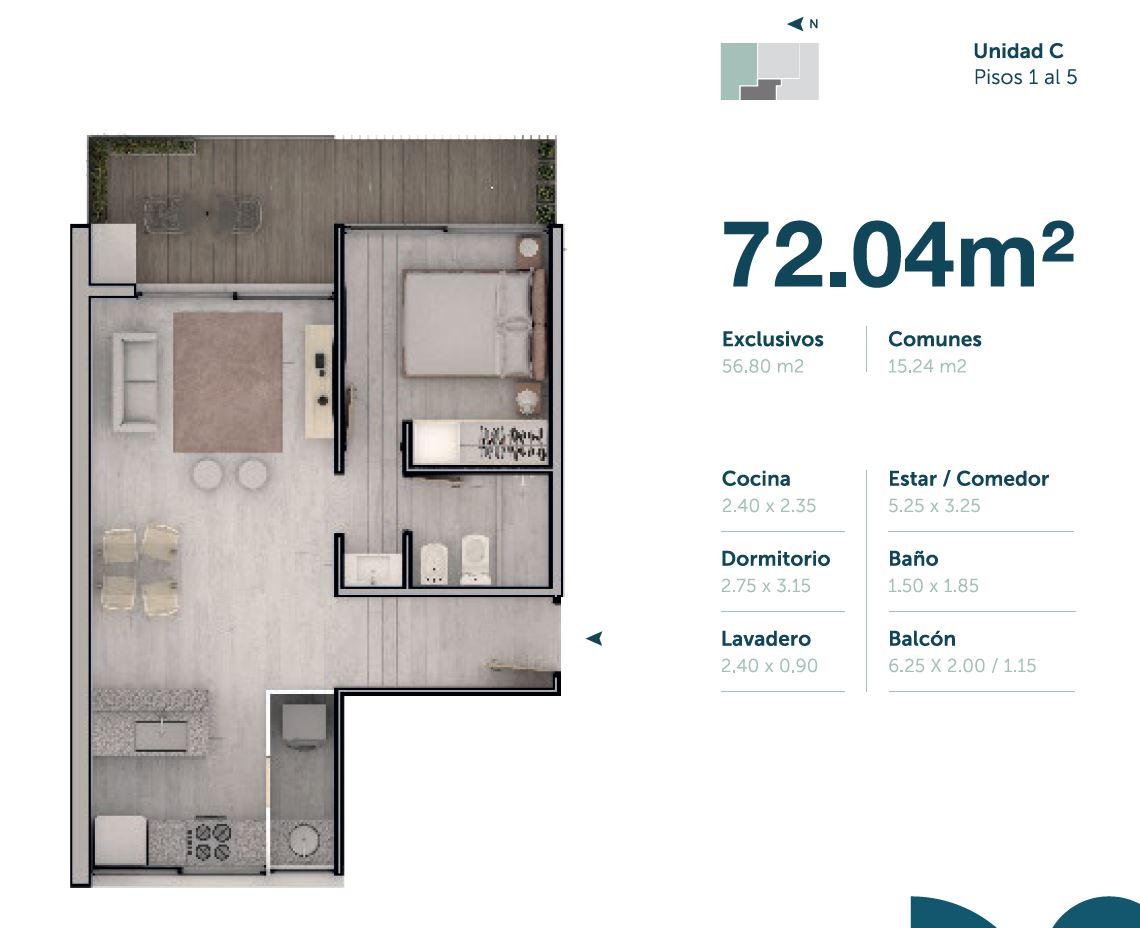Click the 'Dormitorio' label
The image size is (1140, 928).
pos(775,559)
